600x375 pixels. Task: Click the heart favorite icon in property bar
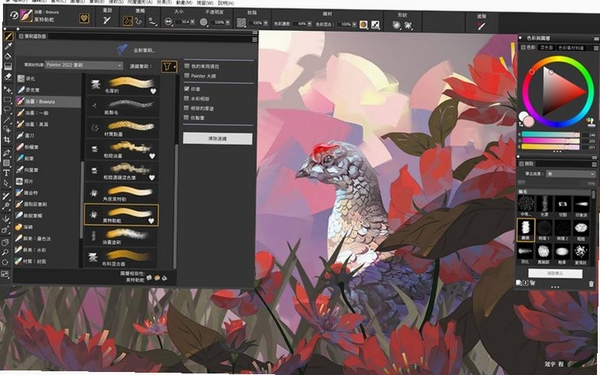(84, 18)
